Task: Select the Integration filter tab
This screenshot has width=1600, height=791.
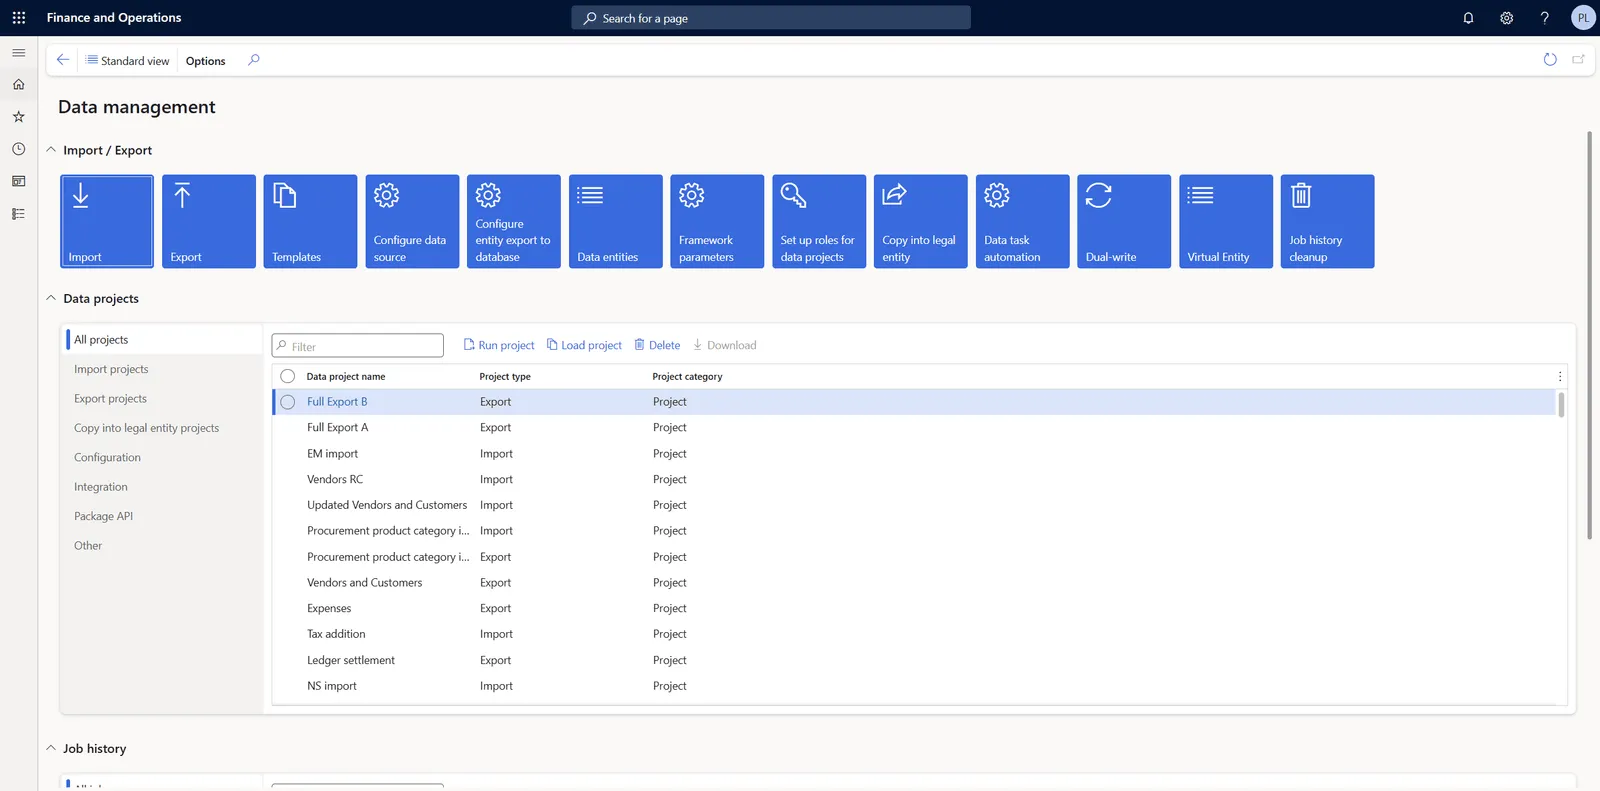Action: pos(164,487)
